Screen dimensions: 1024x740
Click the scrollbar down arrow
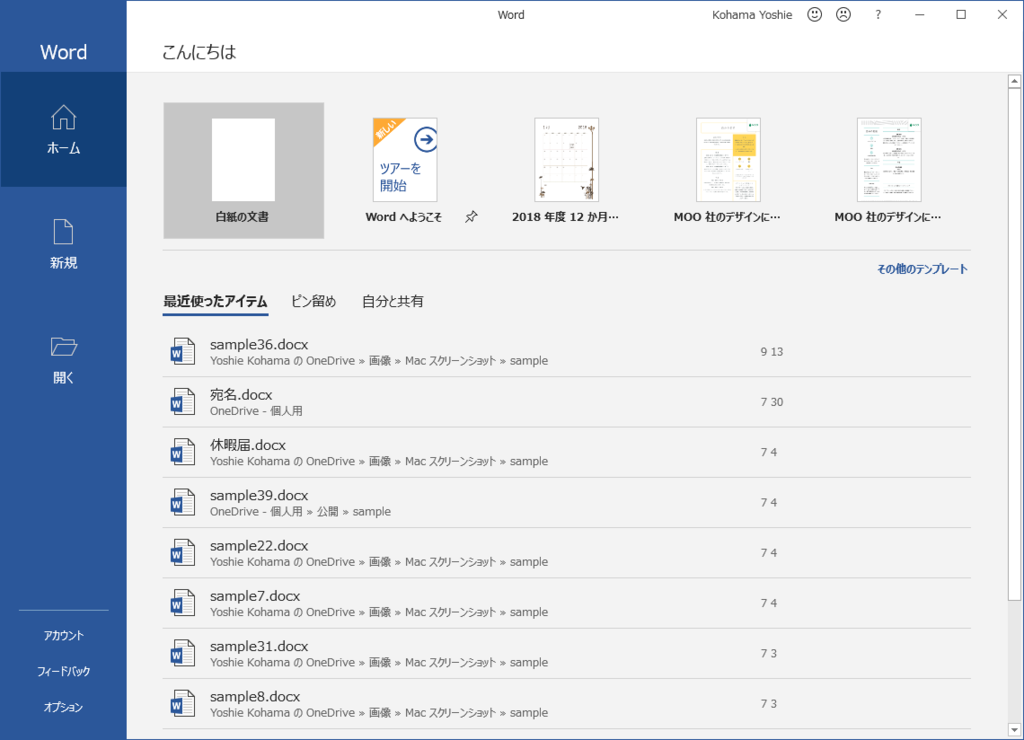click(x=1014, y=730)
